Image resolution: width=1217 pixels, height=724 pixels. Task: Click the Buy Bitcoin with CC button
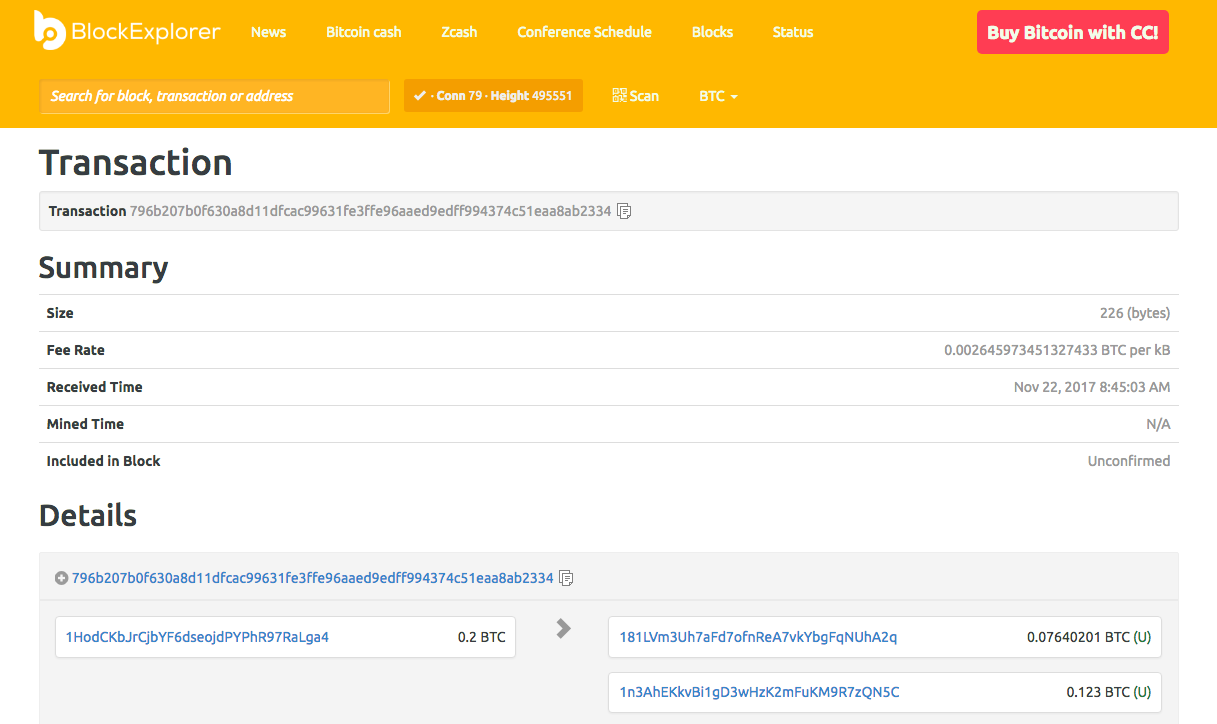pos(1072,31)
